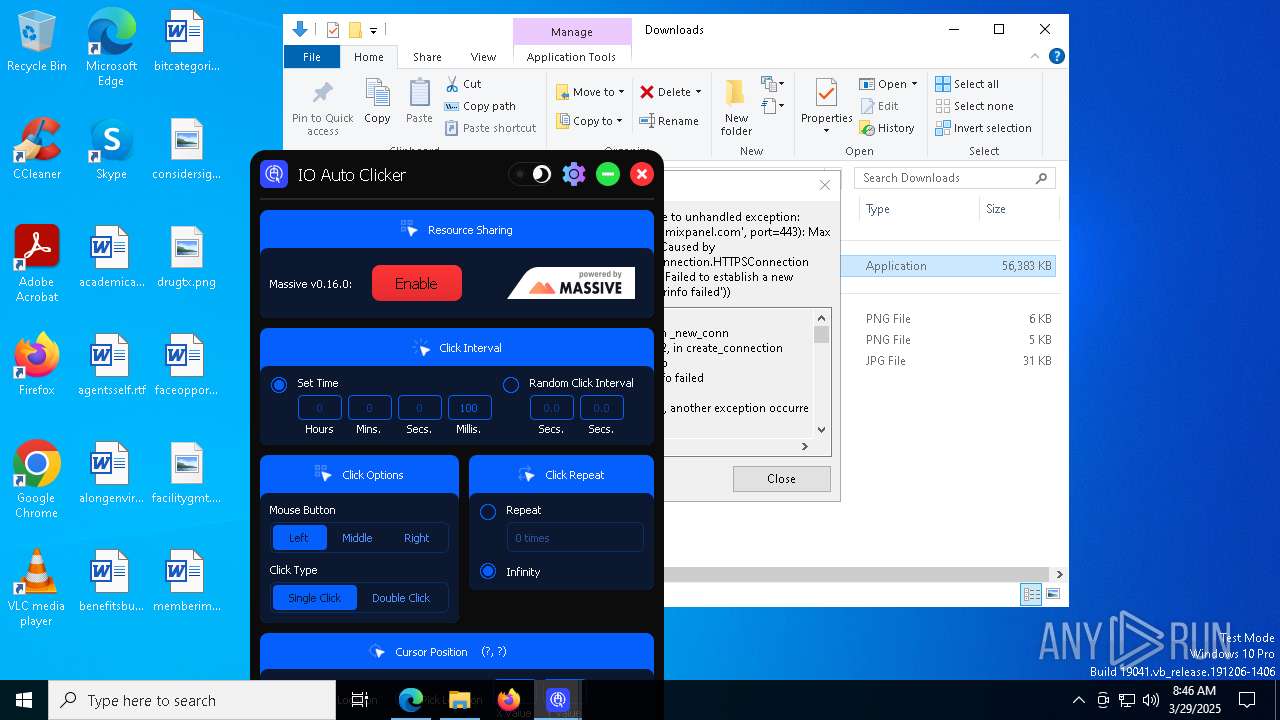1280x720 pixels.
Task: Open Microsoft Edge from taskbar
Action: [x=411, y=700]
